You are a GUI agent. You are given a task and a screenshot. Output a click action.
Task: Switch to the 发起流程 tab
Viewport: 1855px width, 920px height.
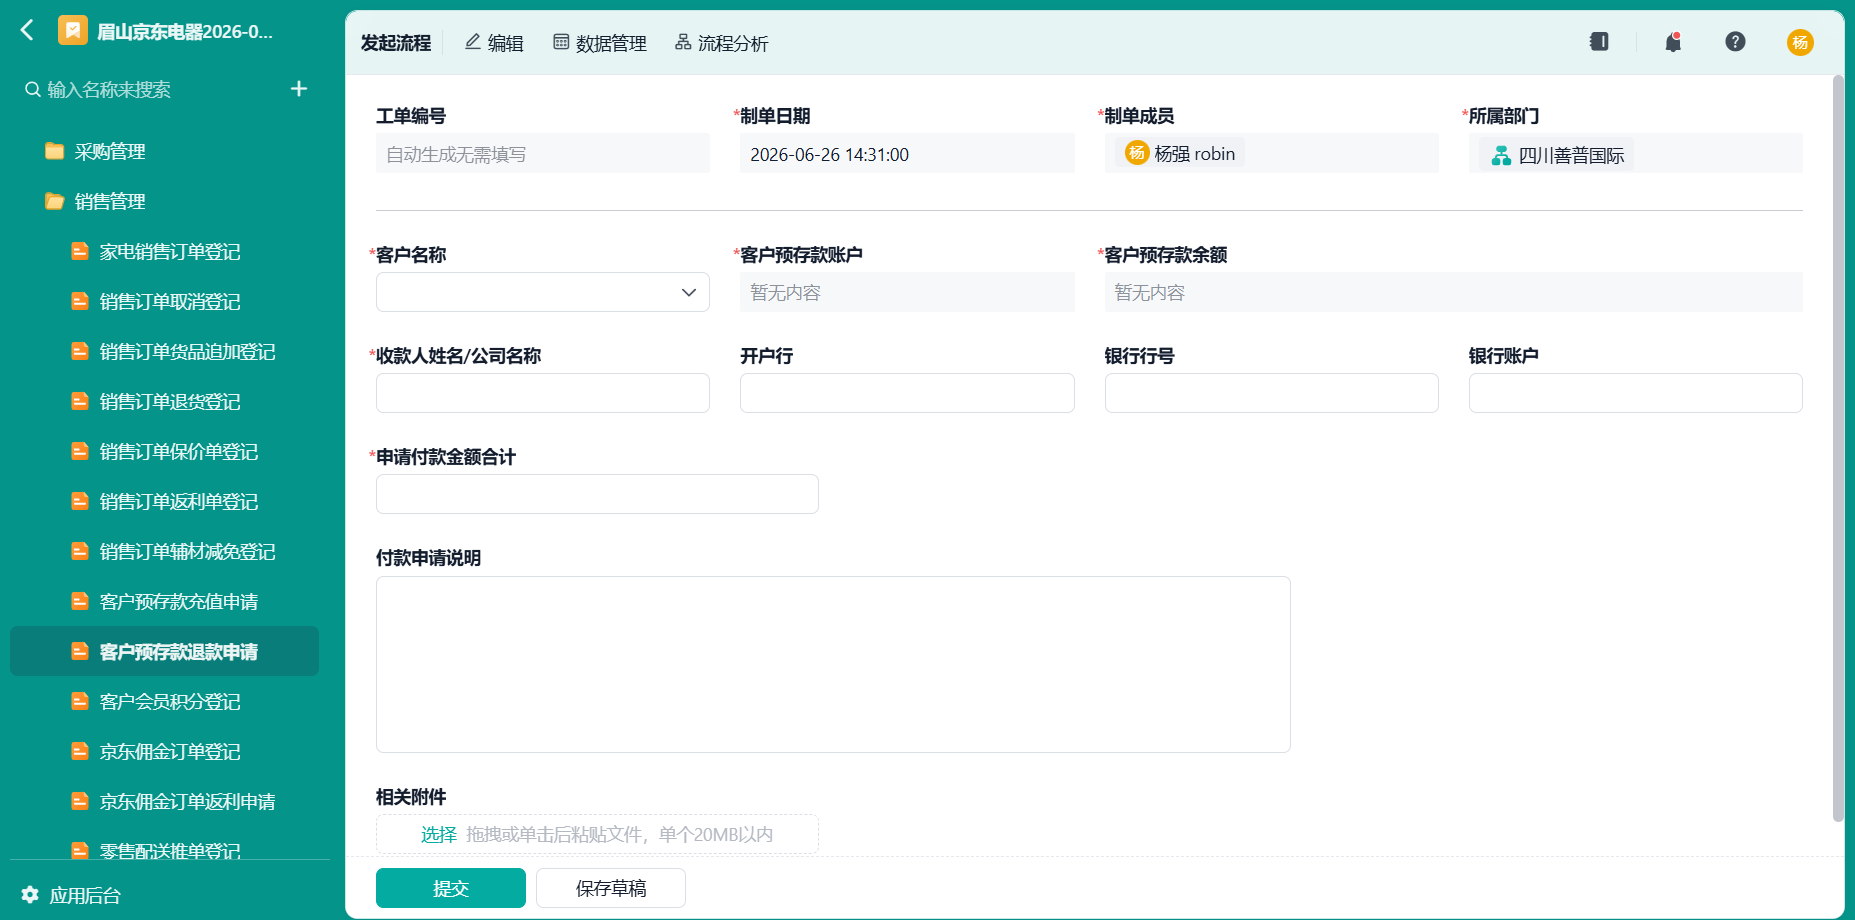pyautogui.click(x=396, y=43)
